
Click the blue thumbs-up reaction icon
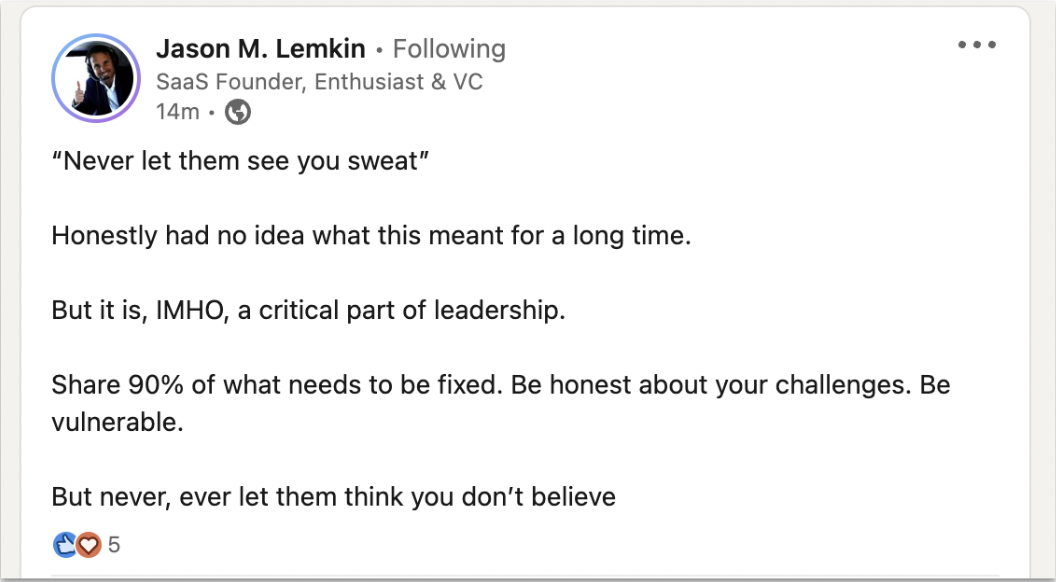[x=65, y=544]
